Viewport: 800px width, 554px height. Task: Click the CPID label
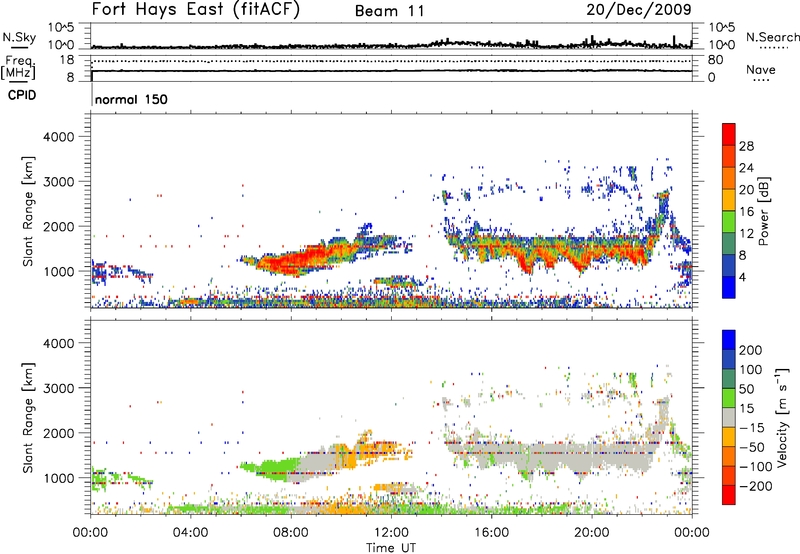(x=22, y=95)
